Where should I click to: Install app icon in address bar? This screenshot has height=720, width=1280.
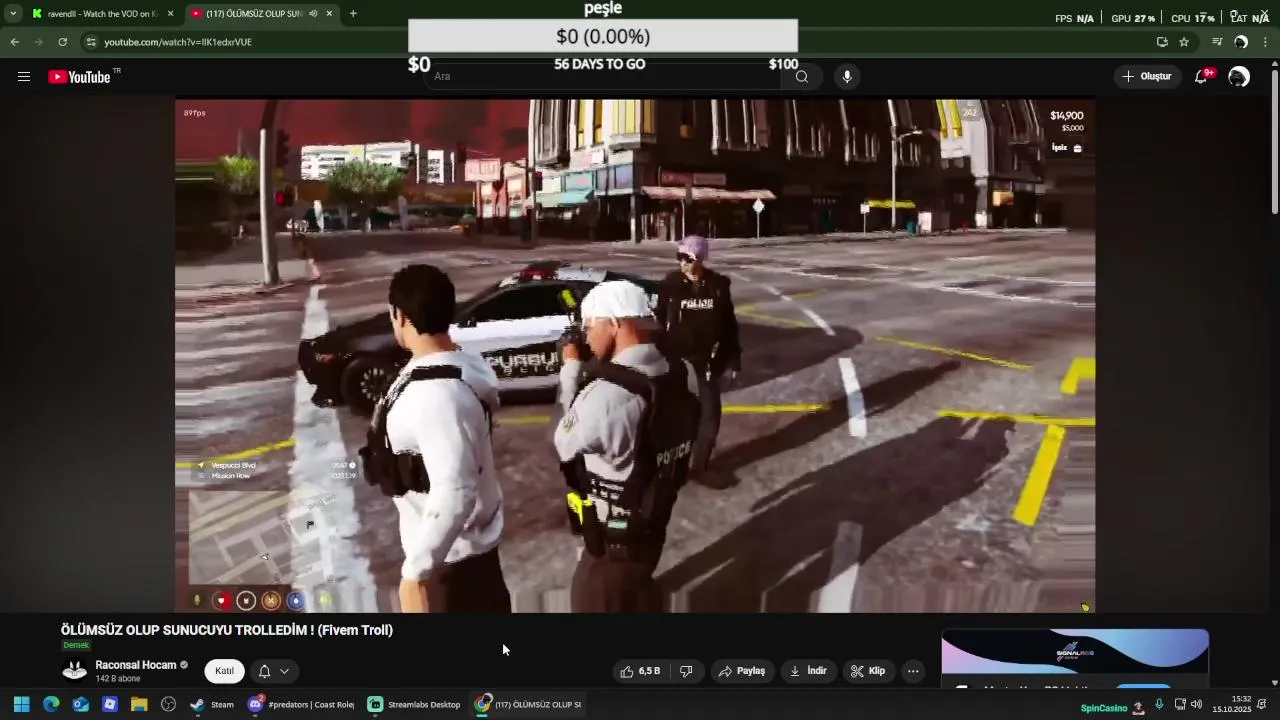click(1162, 42)
